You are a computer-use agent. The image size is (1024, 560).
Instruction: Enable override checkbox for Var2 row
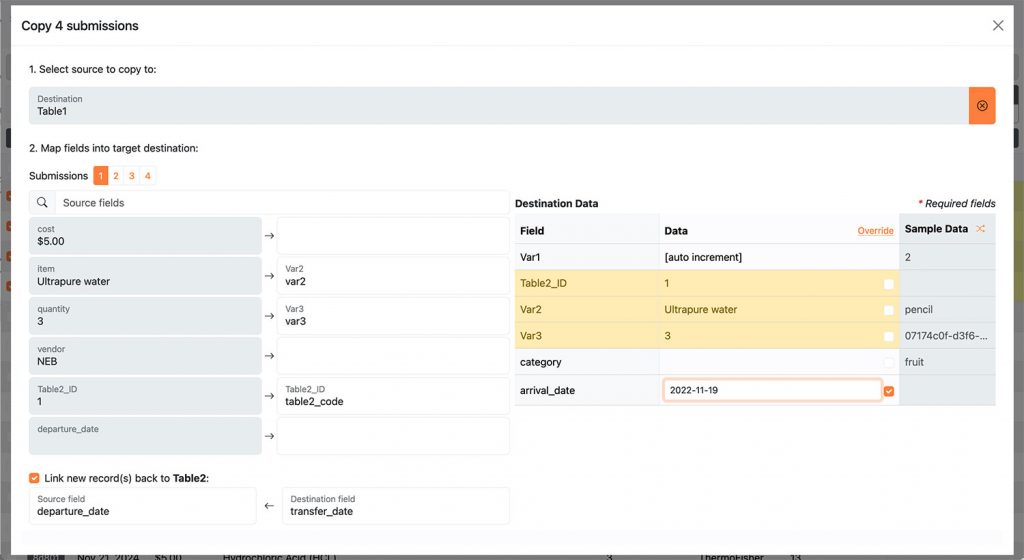pyautogui.click(x=888, y=310)
